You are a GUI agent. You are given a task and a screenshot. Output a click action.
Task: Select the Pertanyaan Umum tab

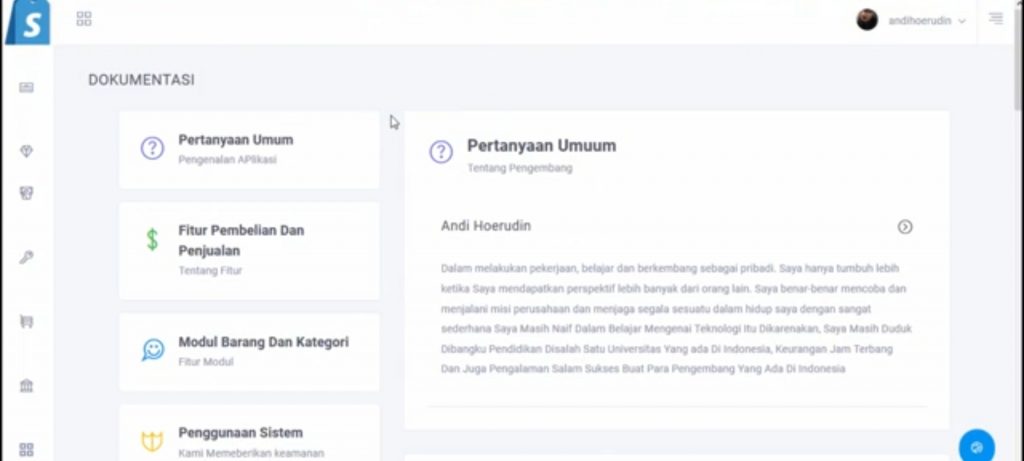(249, 149)
